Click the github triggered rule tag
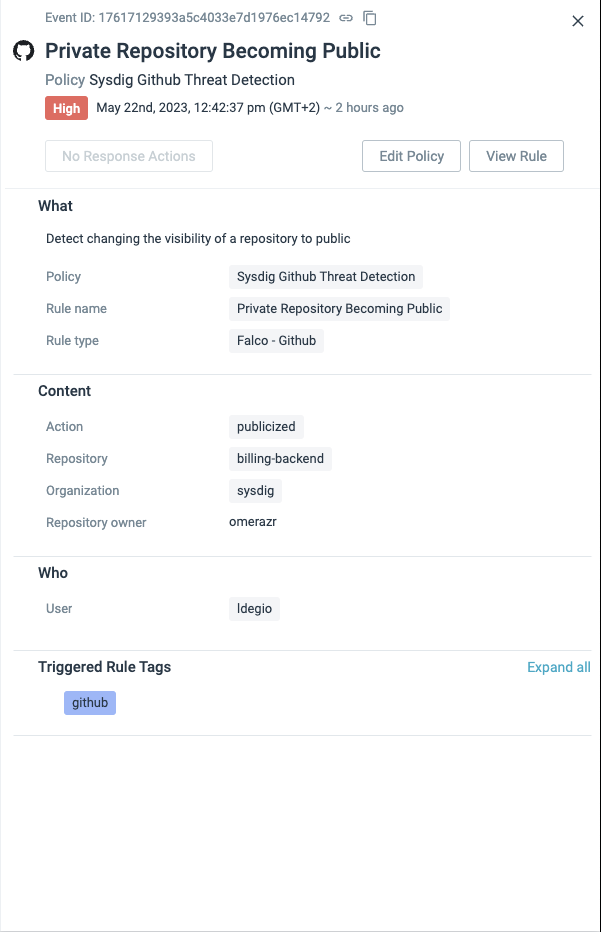Image resolution: width=601 pixels, height=932 pixels. [x=89, y=702]
